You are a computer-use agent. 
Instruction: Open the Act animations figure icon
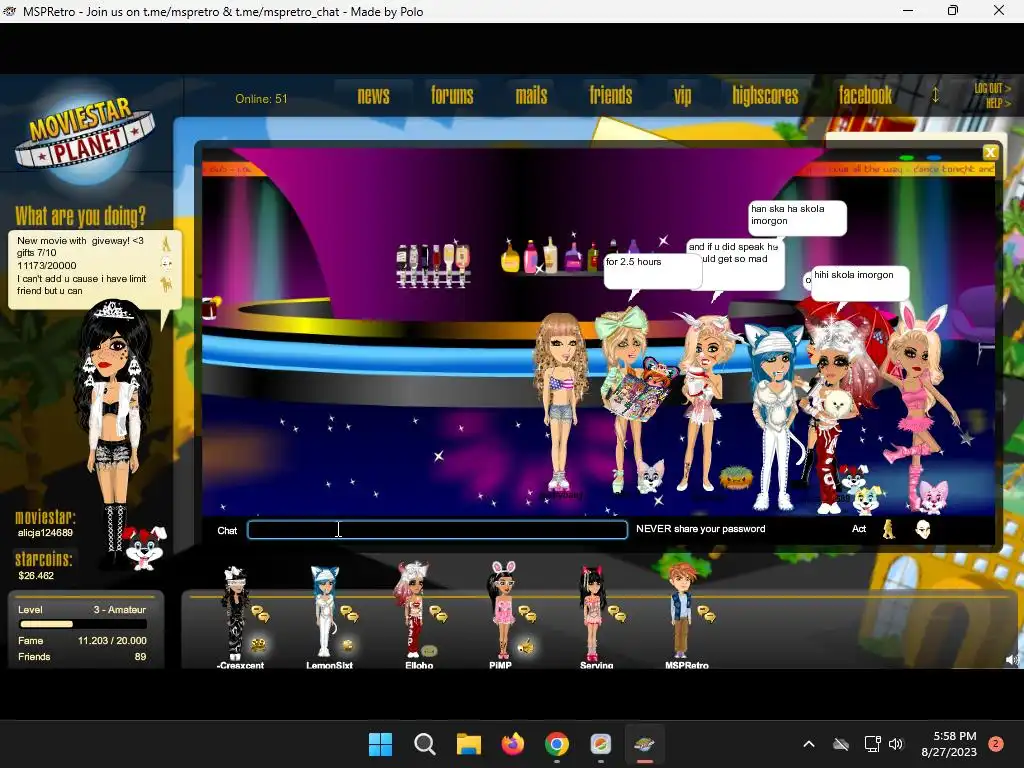click(889, 529)
